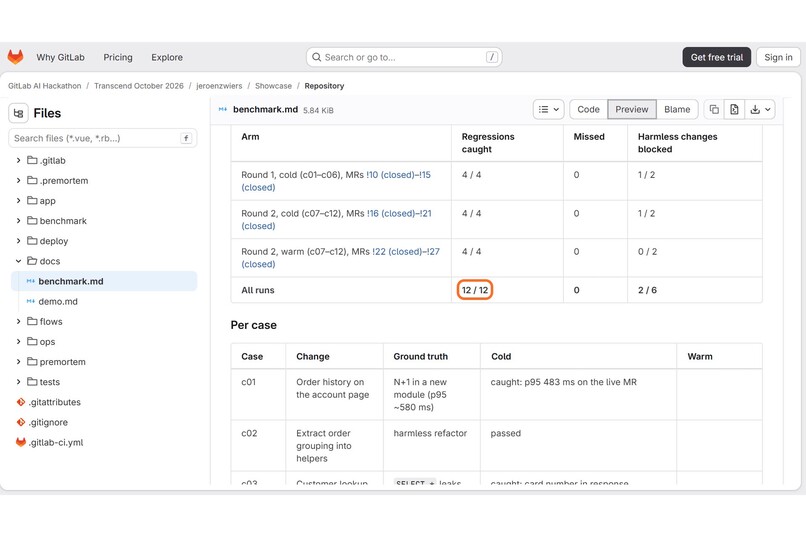Image resolution: width=806 pixels, height=537 pixels.
Task: Click the Get free trial button
Action: pos(717,57)
